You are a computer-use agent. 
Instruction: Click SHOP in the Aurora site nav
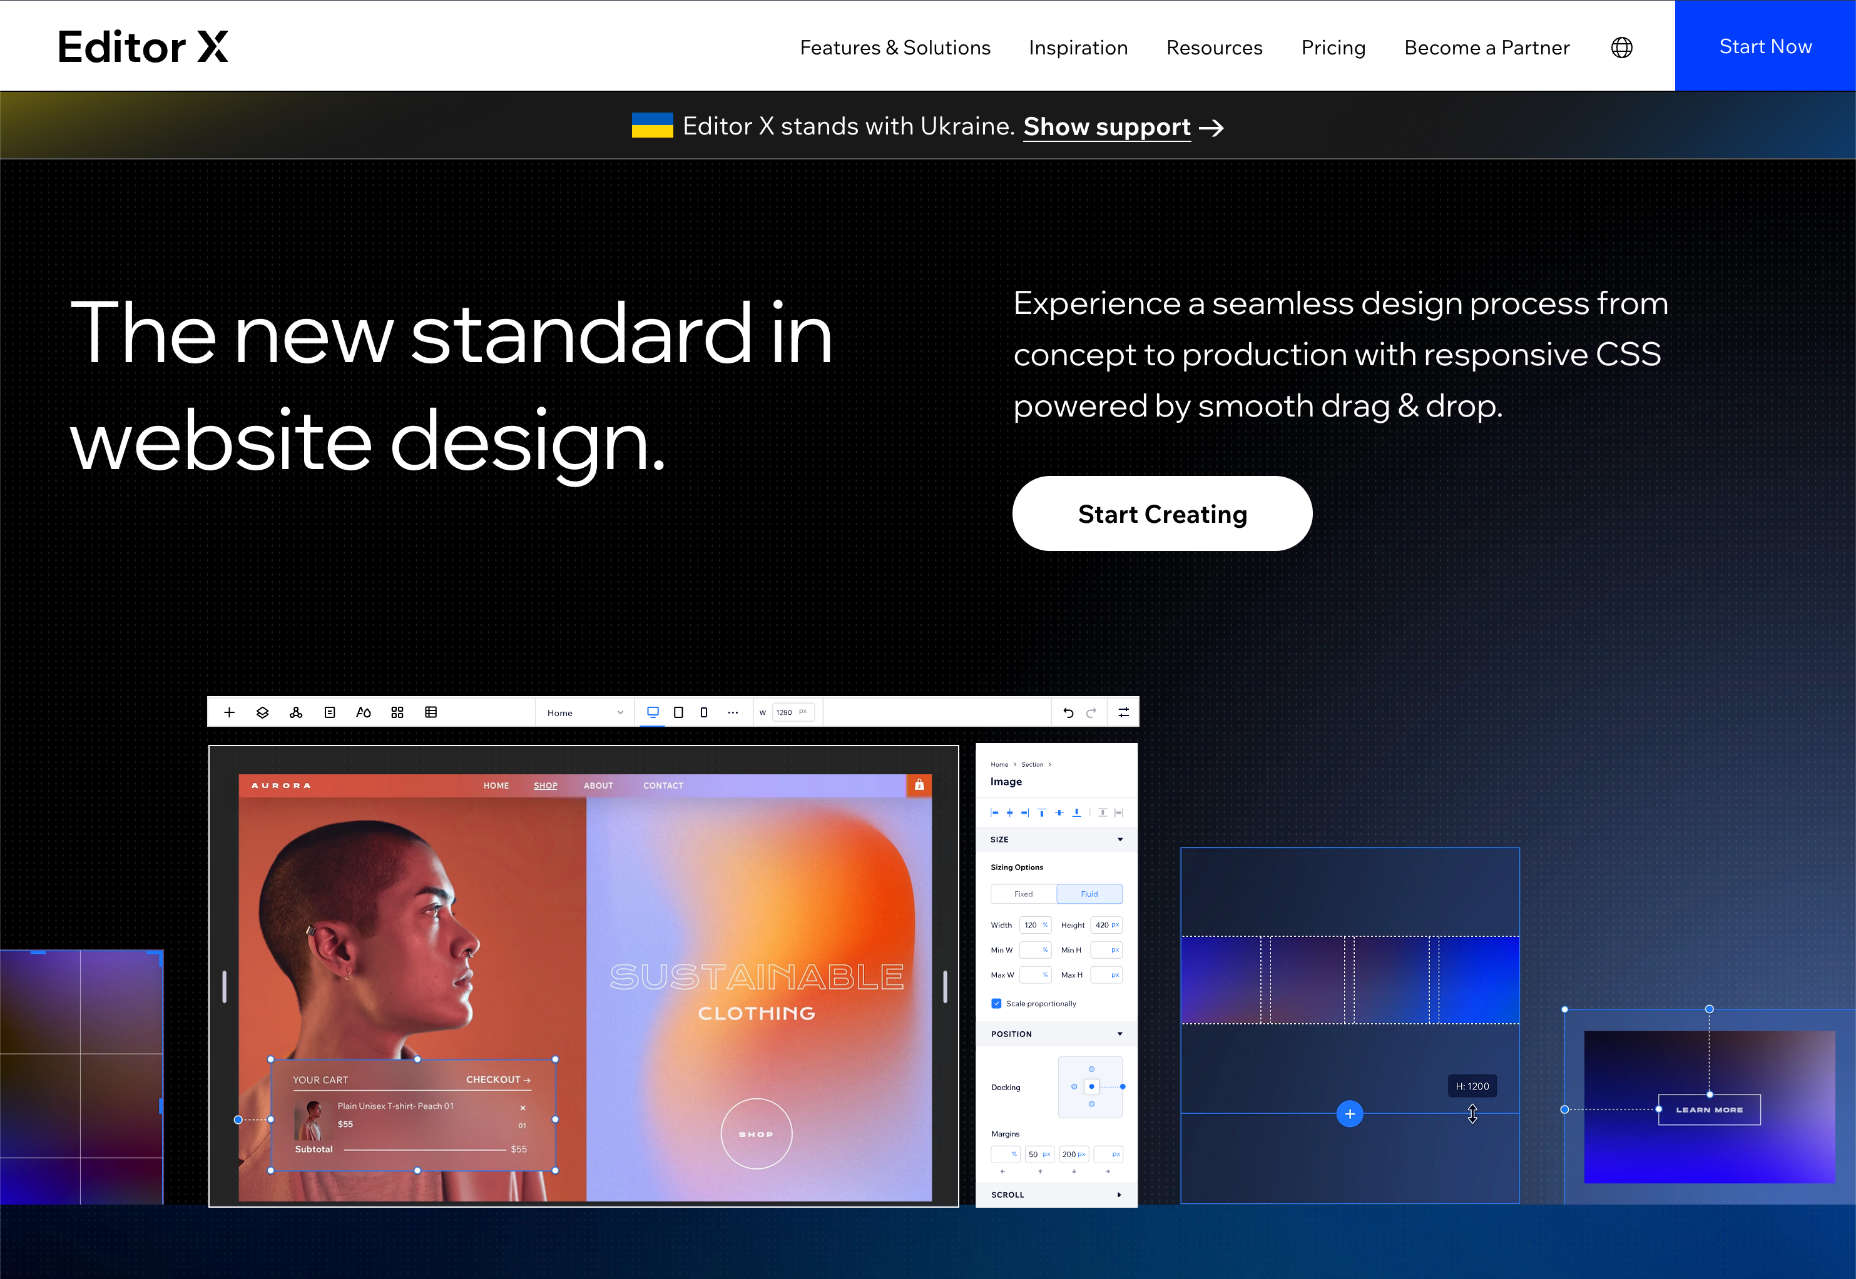click(x=546, y=786)
